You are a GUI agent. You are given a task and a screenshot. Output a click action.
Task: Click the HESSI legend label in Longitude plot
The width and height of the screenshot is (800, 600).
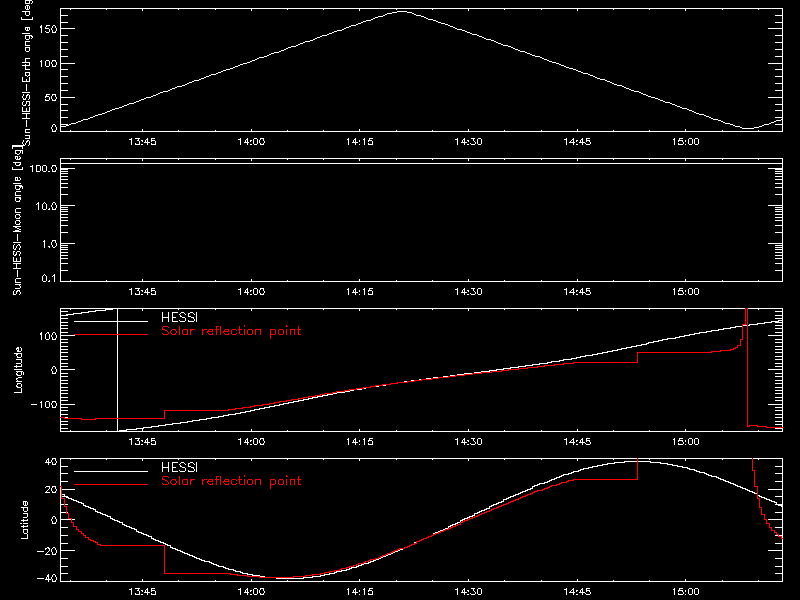point(179,317)
